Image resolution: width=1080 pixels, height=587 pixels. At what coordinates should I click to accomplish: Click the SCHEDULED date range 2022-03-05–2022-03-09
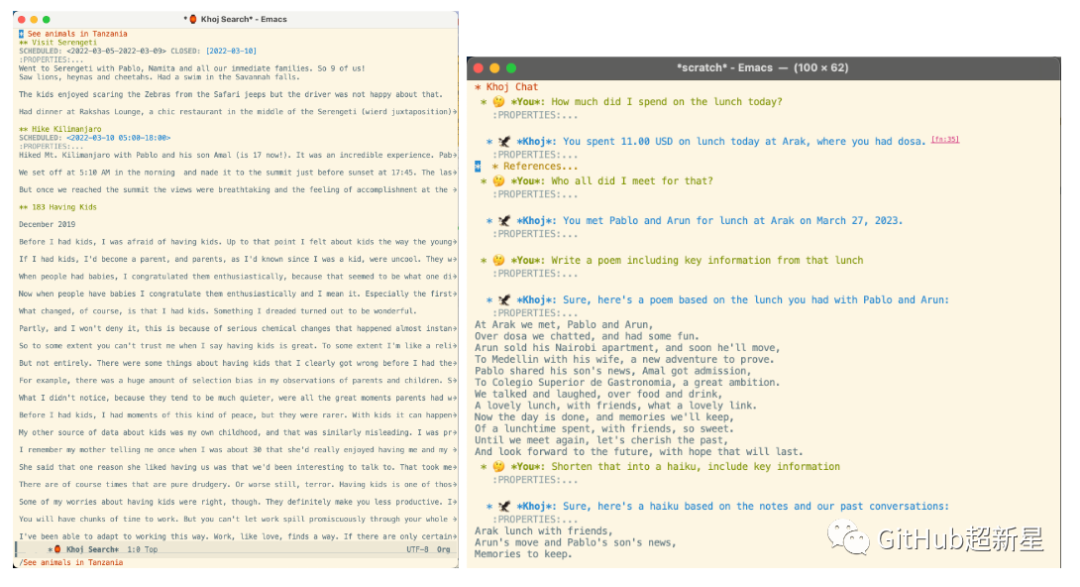coord(114,51)
